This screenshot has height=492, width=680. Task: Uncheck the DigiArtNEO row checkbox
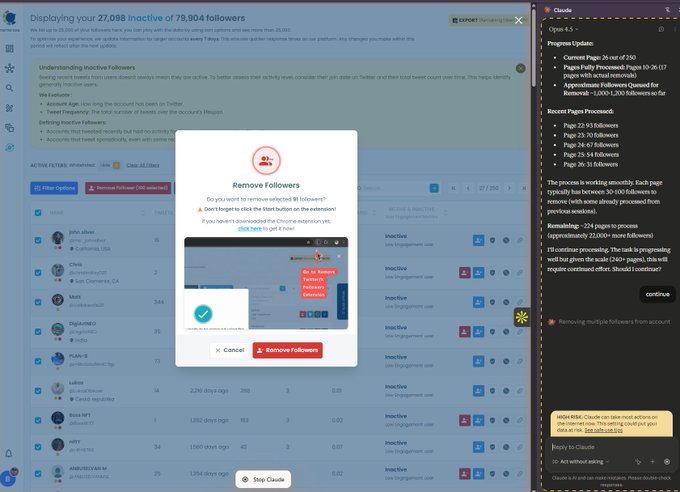click(38, 331)
